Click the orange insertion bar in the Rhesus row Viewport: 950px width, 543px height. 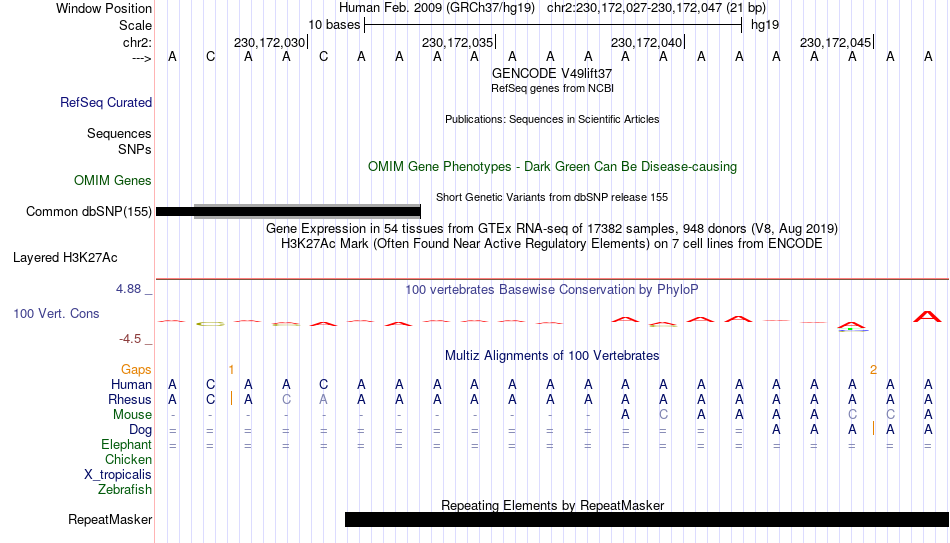pyautogui.click(x=231, y=398)
